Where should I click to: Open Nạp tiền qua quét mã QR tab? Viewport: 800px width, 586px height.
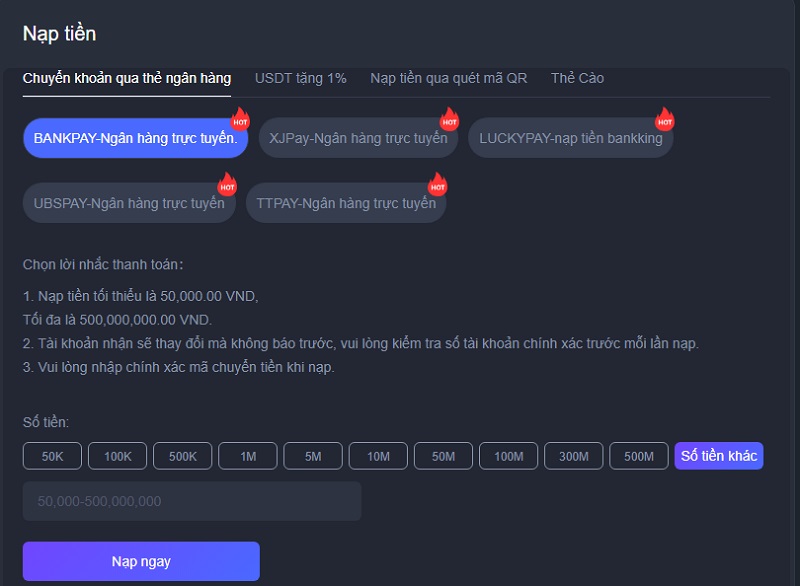click(x=448, y=78)
